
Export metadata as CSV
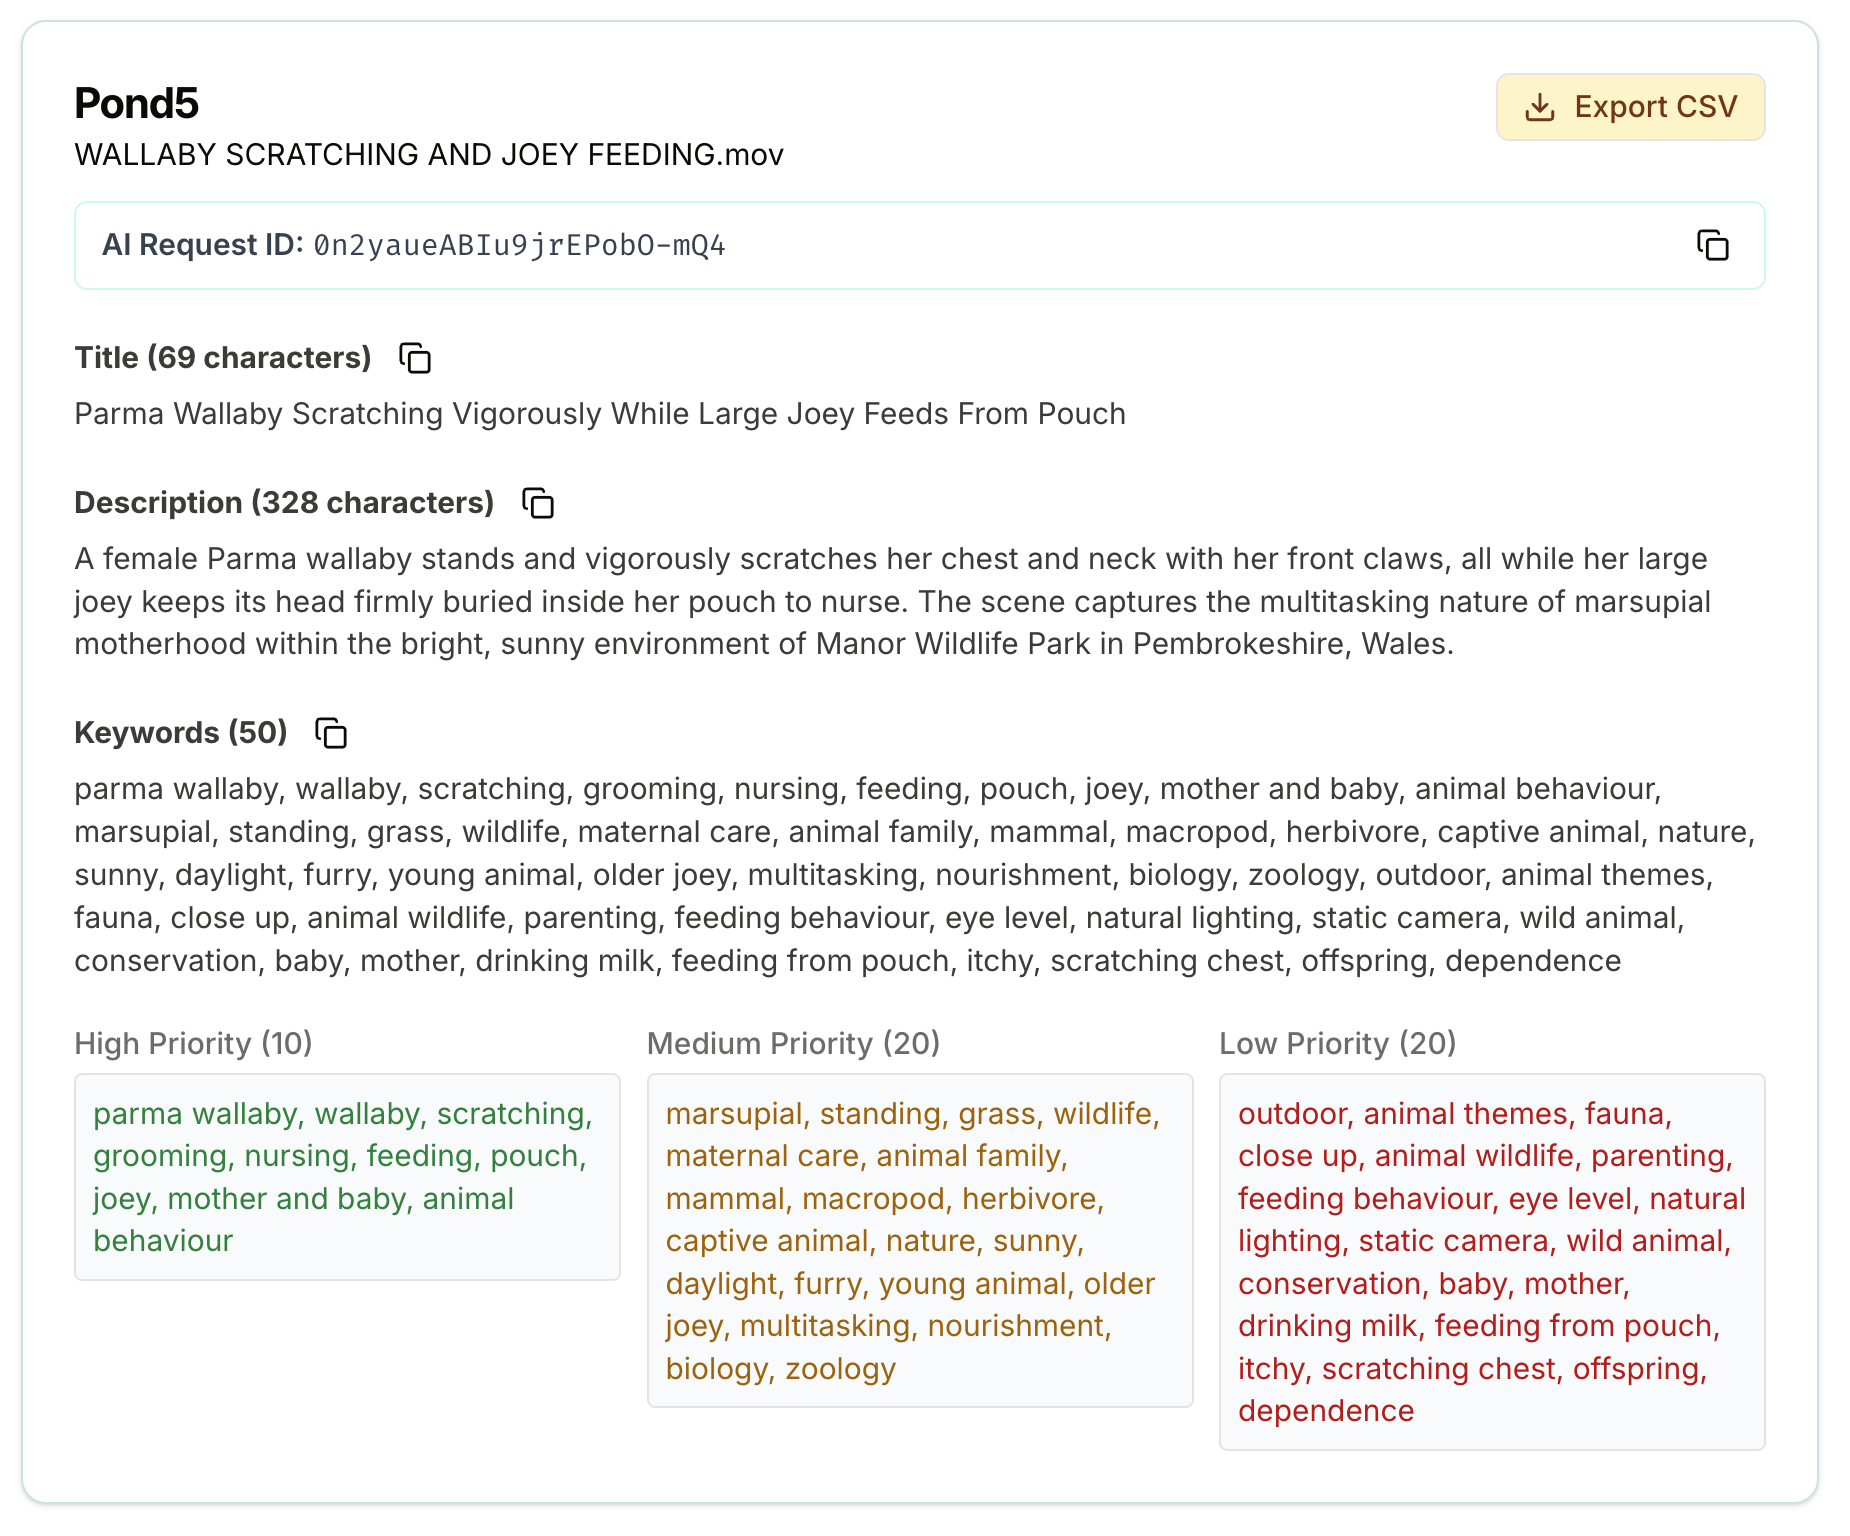coord(1630,107)
